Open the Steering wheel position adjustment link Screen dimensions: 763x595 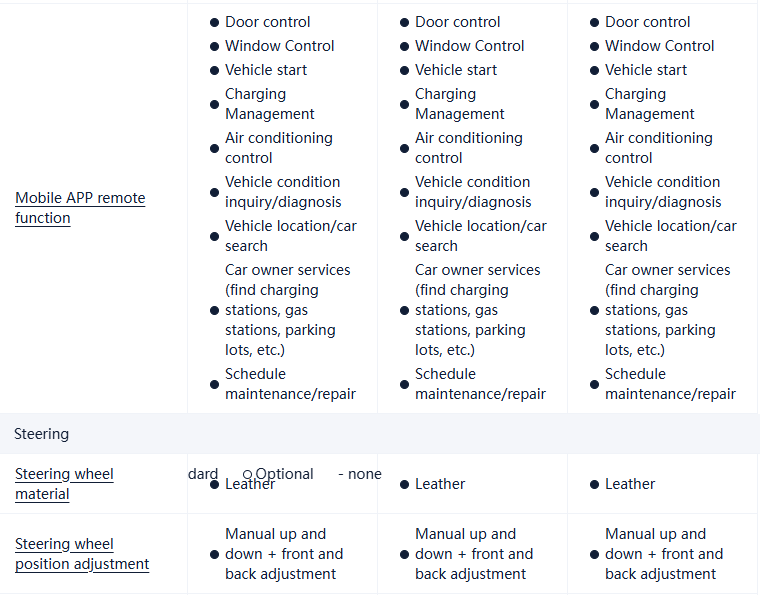click(x=82, y=554)
